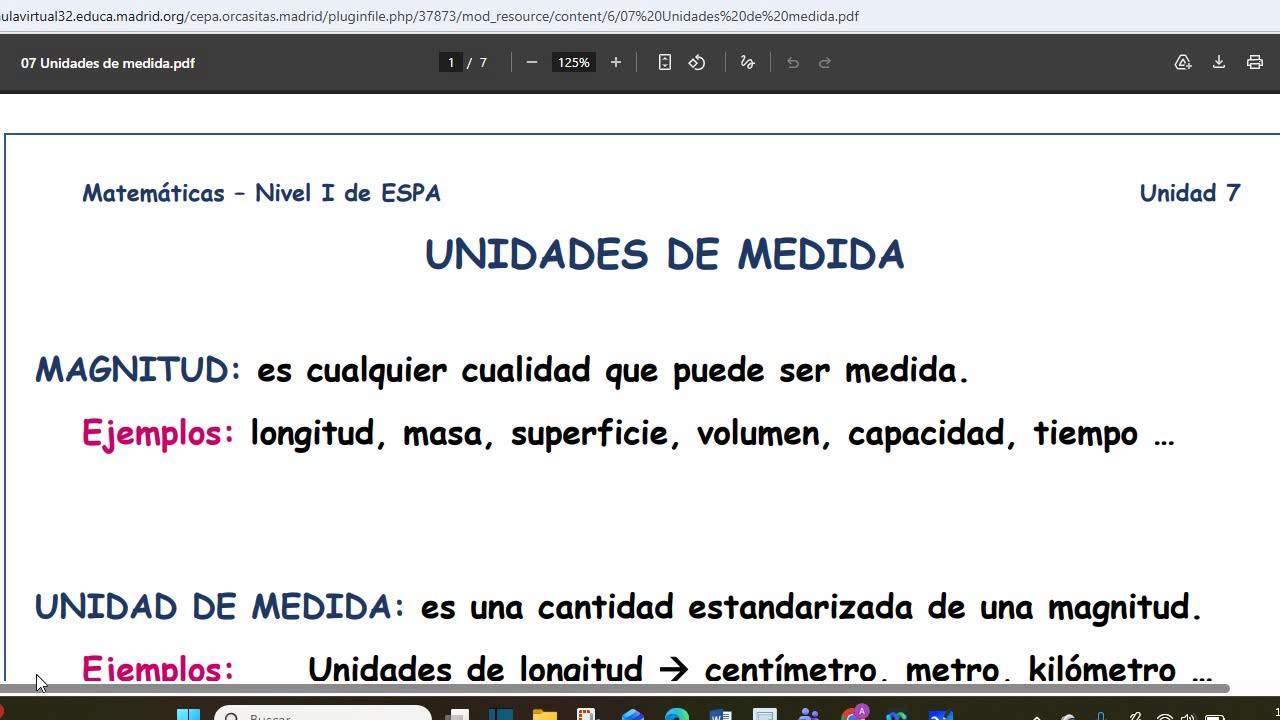Click the pink 'Ejemplos:' under MAGNITUD

pyautogui.click(x=158, y=433)
